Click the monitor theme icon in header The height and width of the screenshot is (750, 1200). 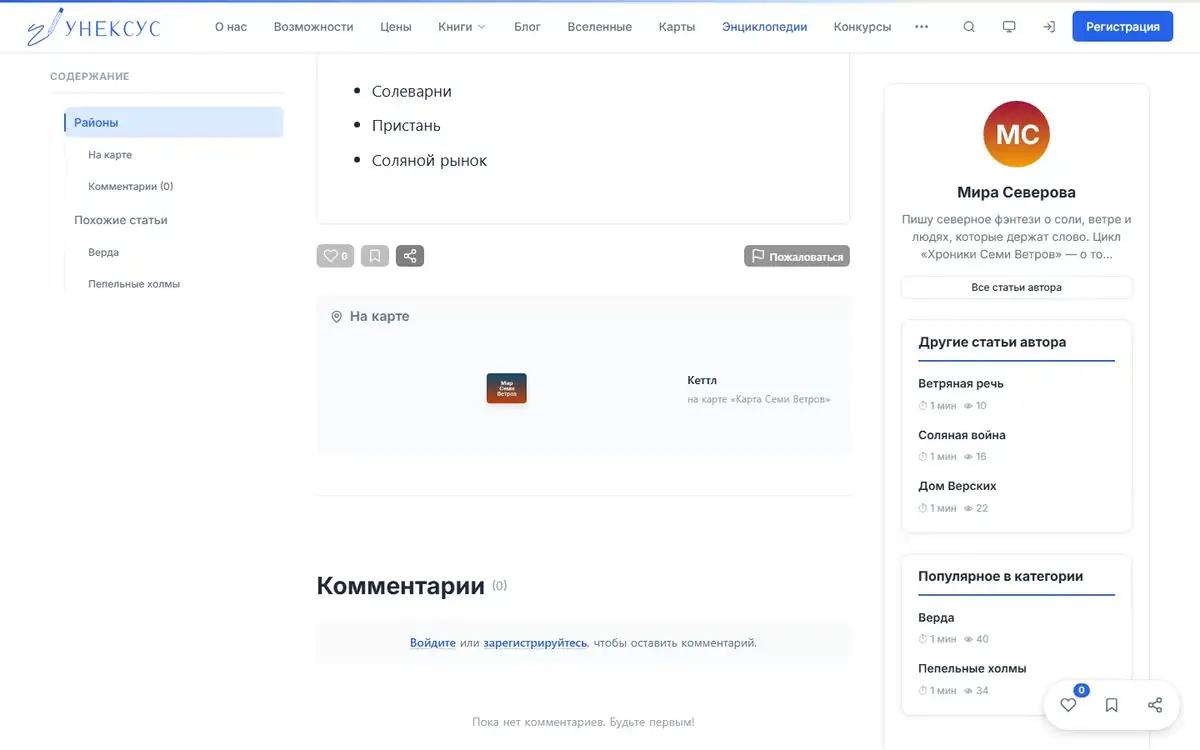[x=1009, y=27]
